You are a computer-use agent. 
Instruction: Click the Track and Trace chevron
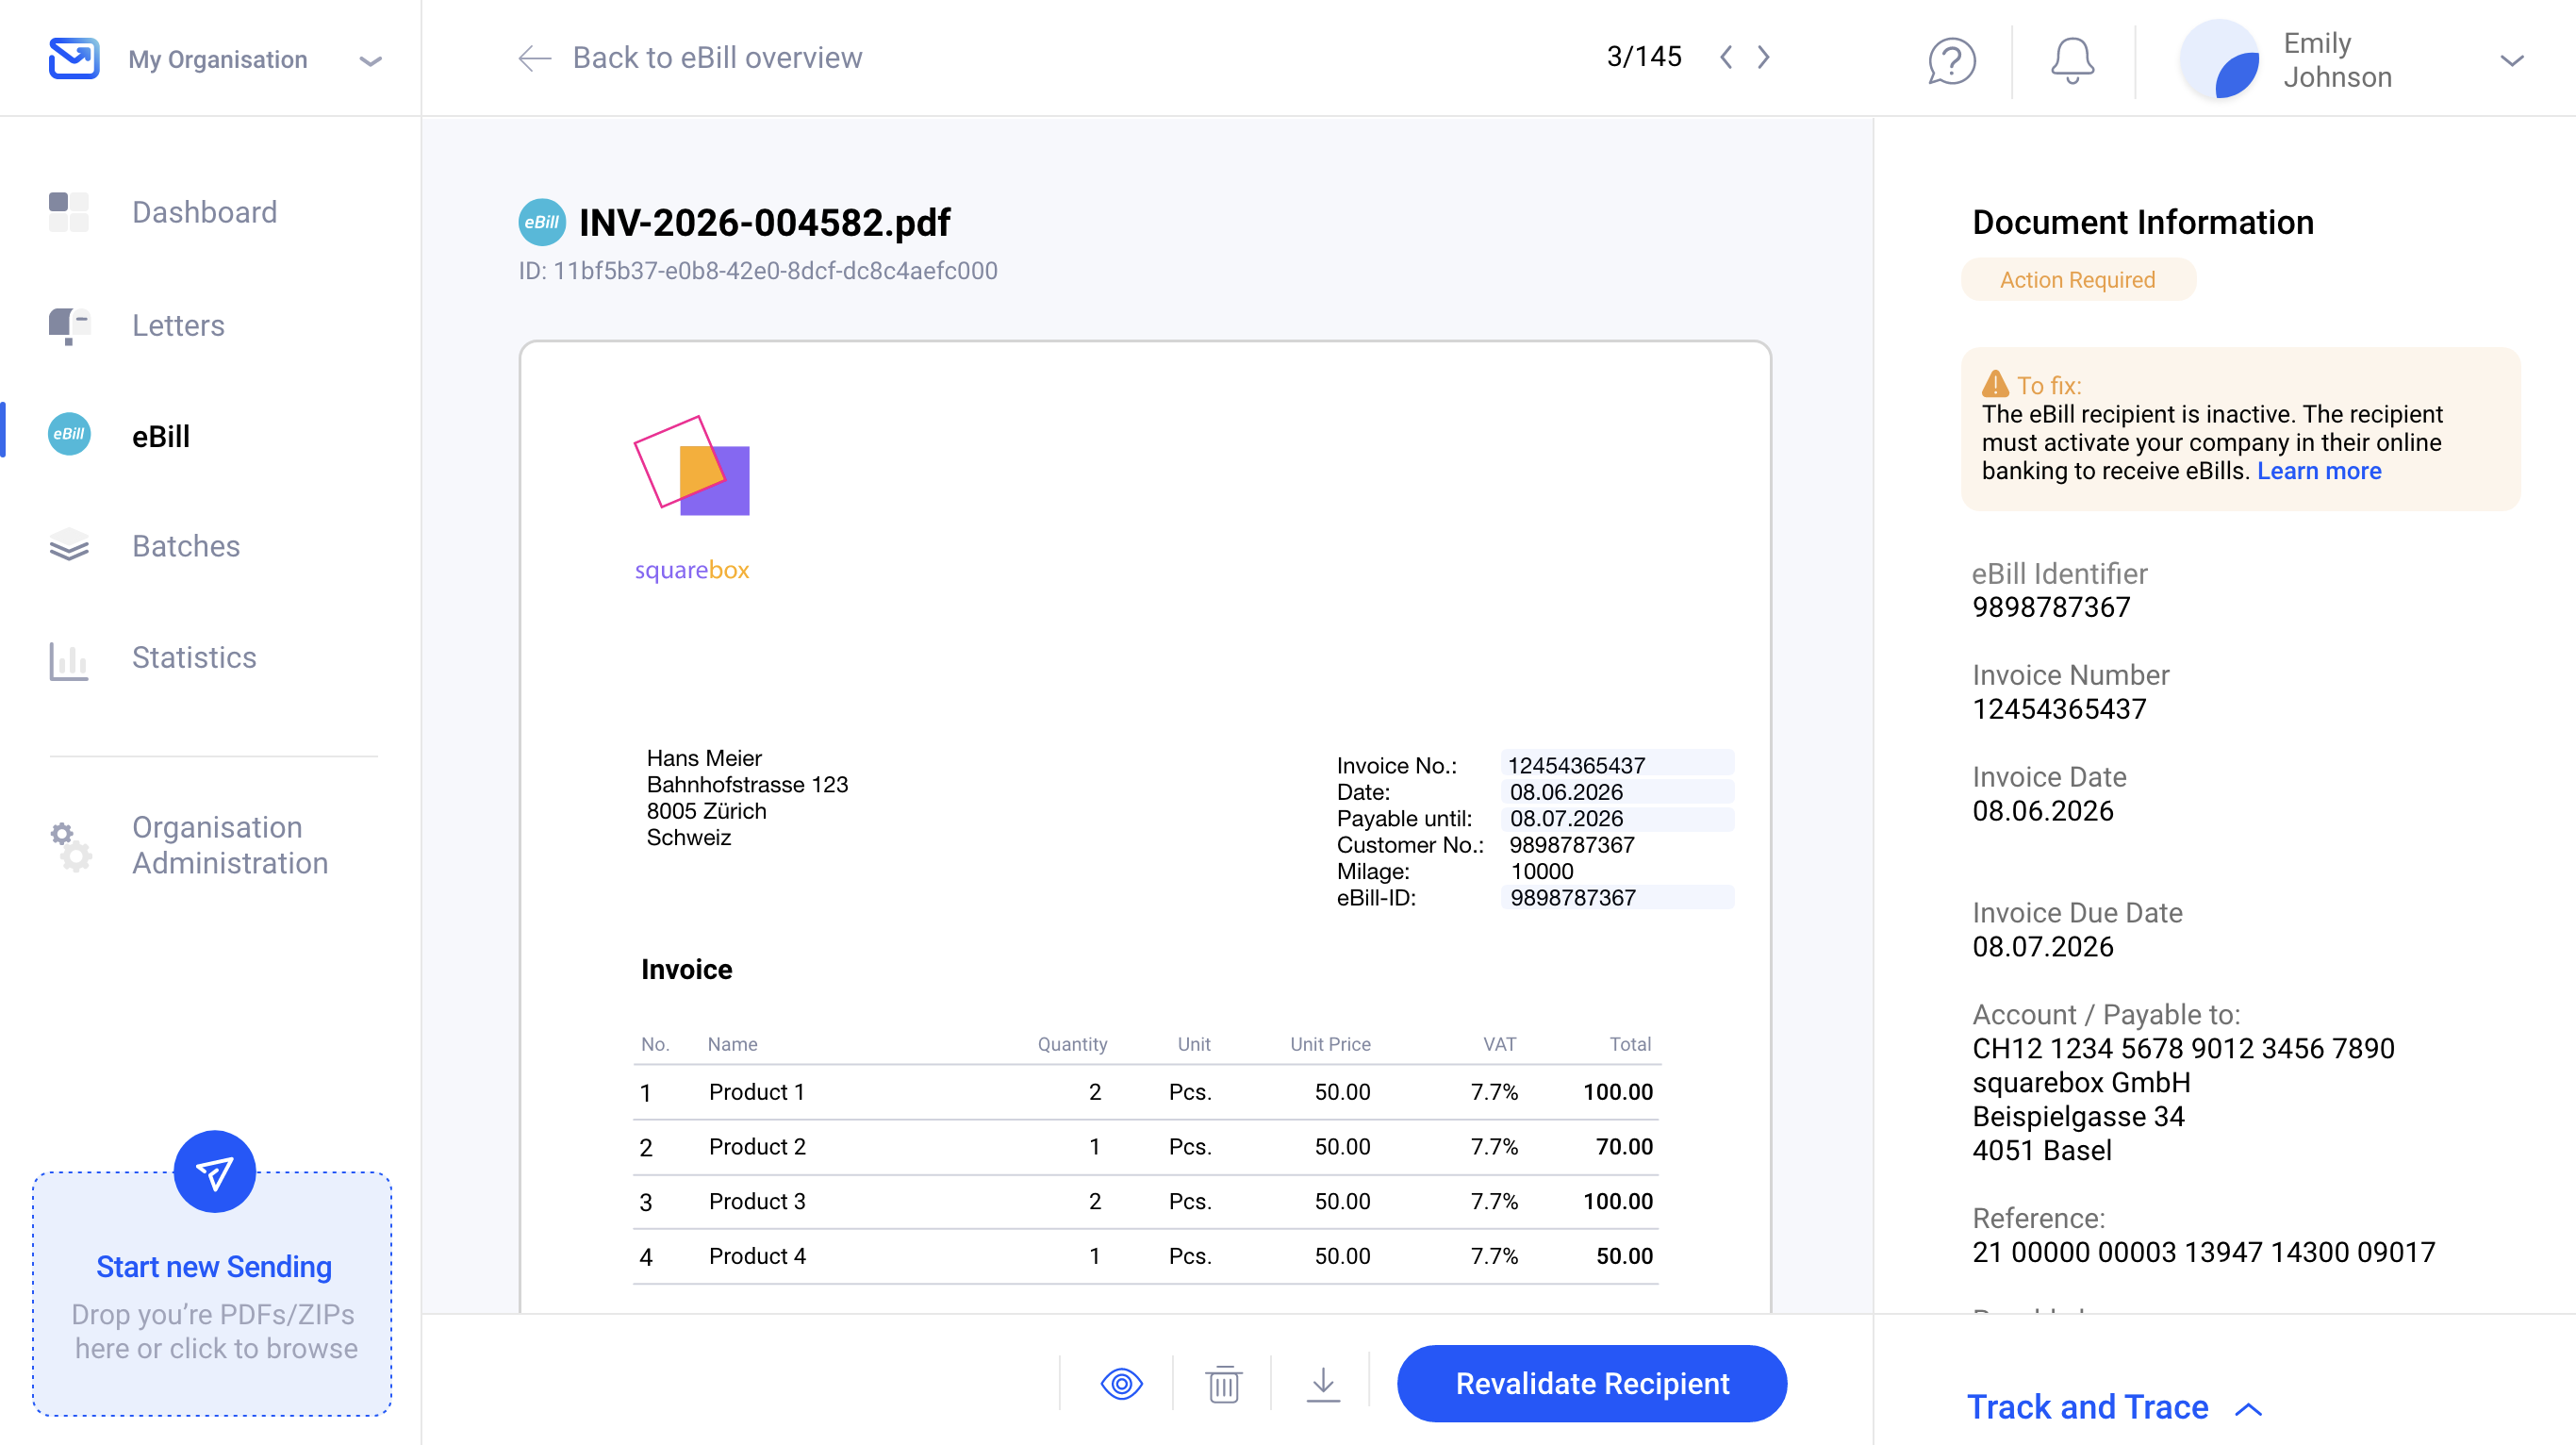2248,1409
